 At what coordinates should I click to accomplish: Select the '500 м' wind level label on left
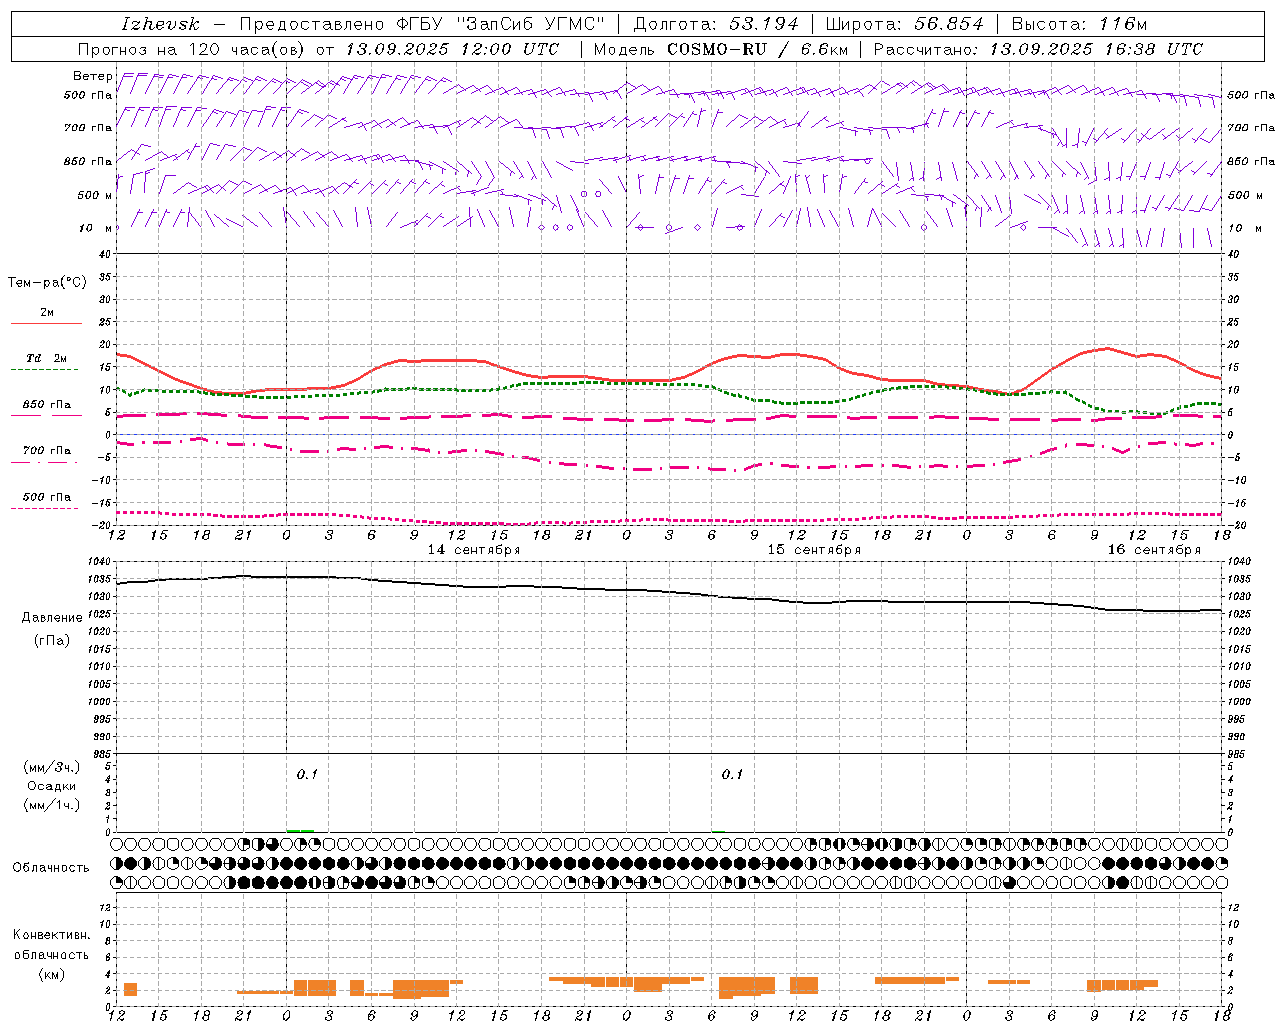[95, 195]
